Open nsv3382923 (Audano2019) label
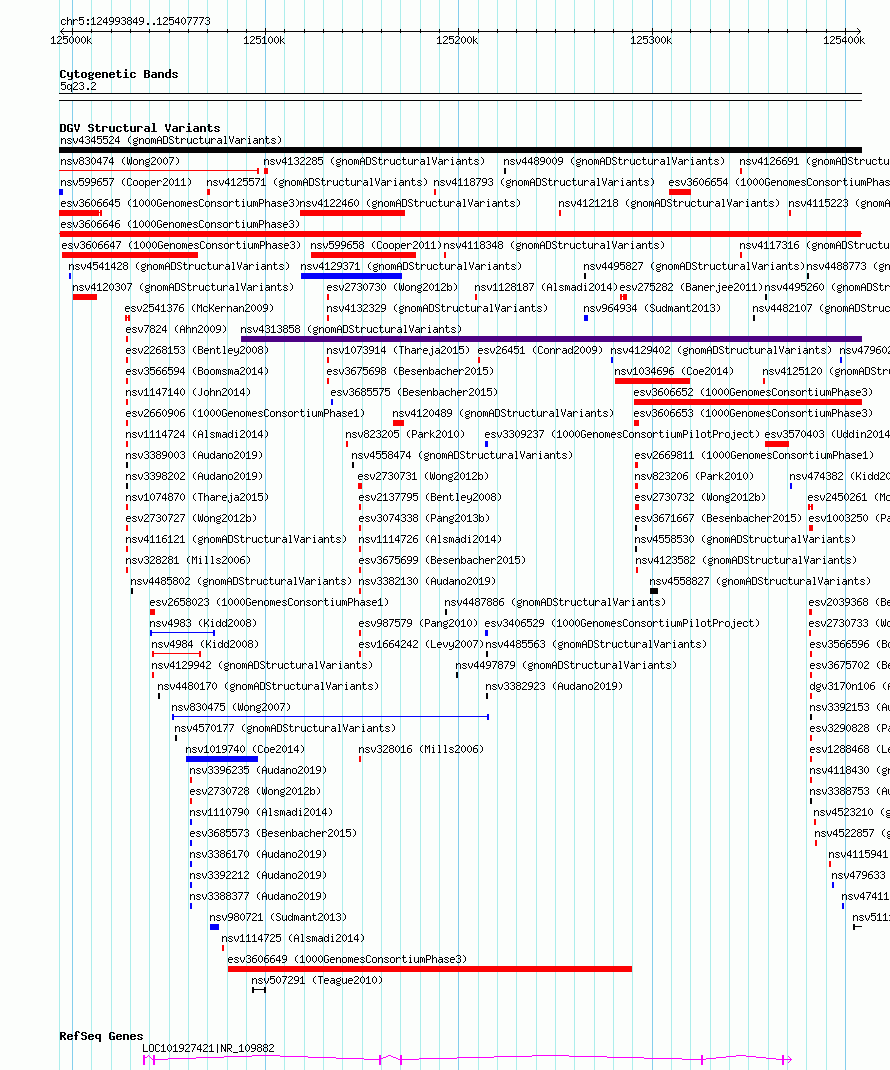Viewport: 890px width, 1070px height. click(554, 686)
